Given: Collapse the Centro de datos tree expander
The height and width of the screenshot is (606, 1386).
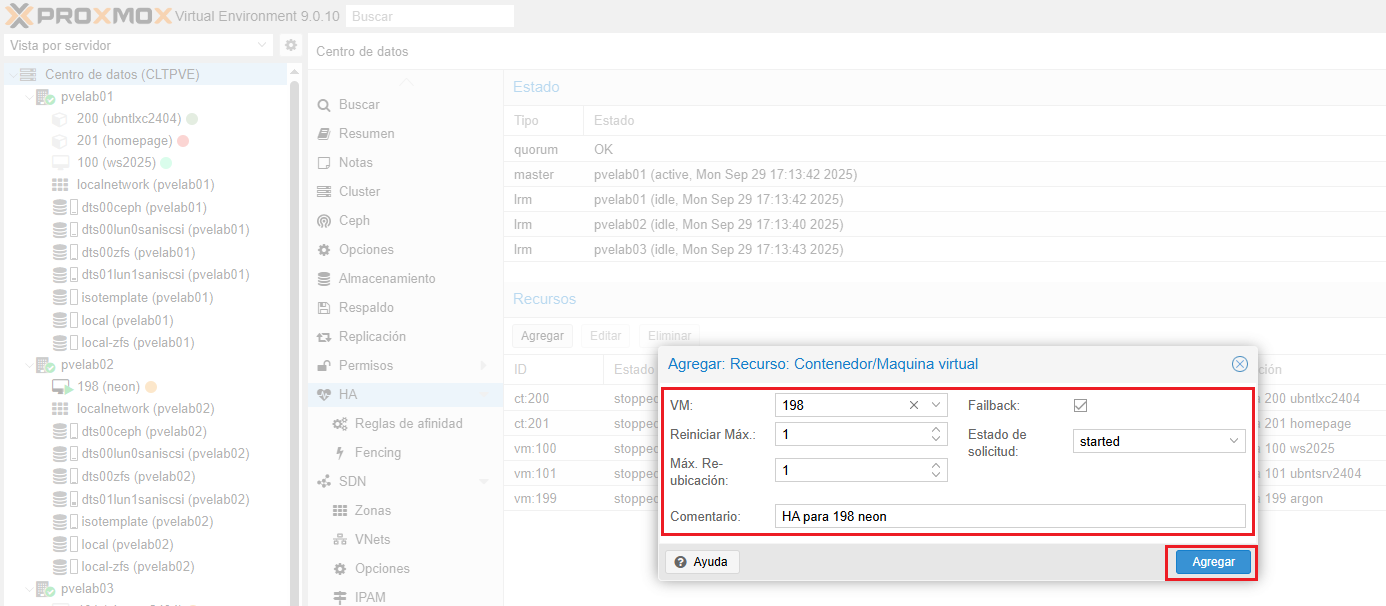Looking at the screenshot, I should pos(12,75).
